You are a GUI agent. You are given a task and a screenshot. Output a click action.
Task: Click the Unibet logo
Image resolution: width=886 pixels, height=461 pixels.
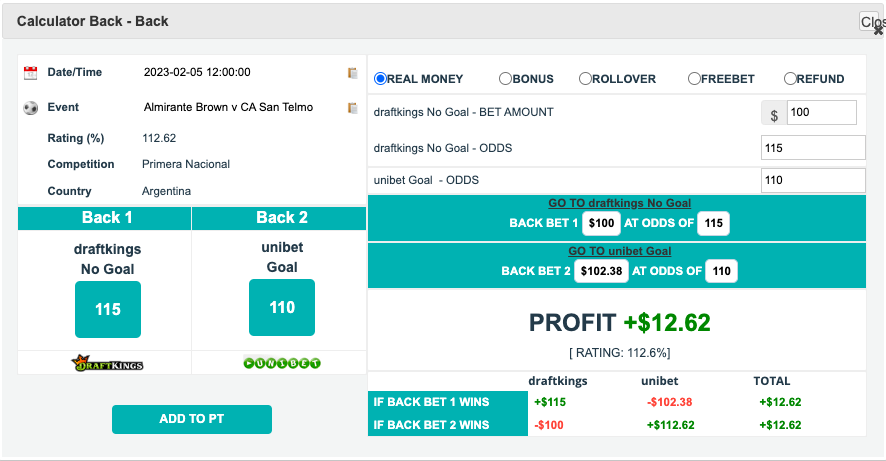(282, 363)
